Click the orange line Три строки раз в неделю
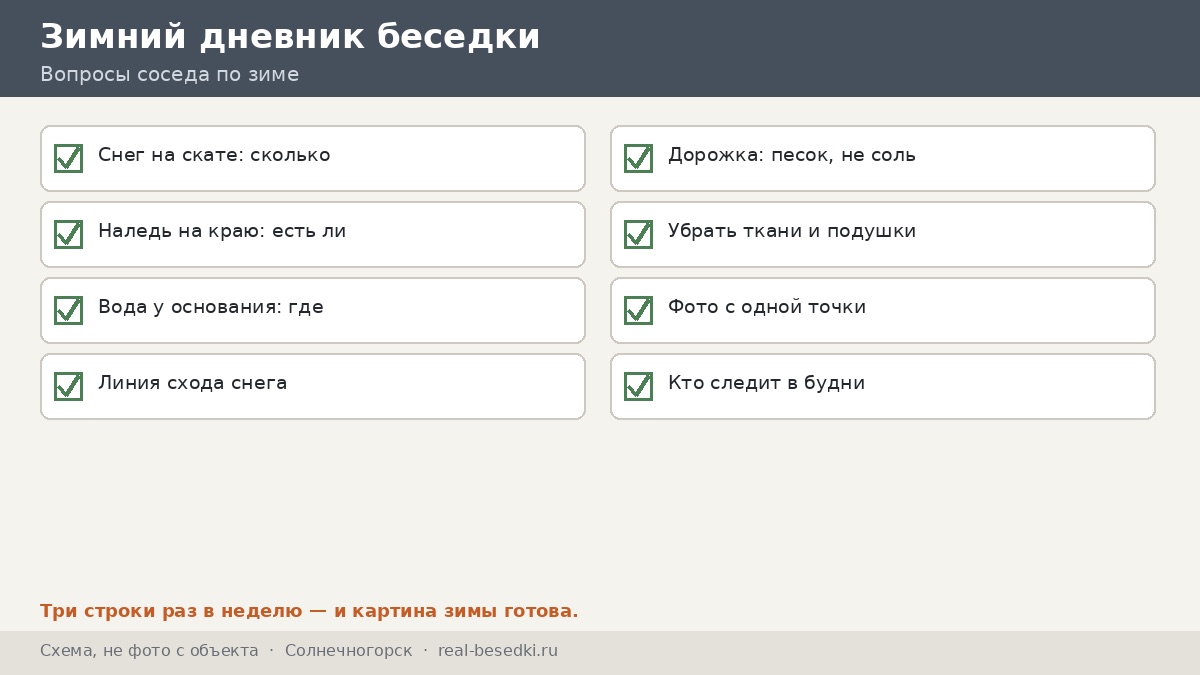Image resolution: width=1200 pixels, height=675 pixels. 309,611
